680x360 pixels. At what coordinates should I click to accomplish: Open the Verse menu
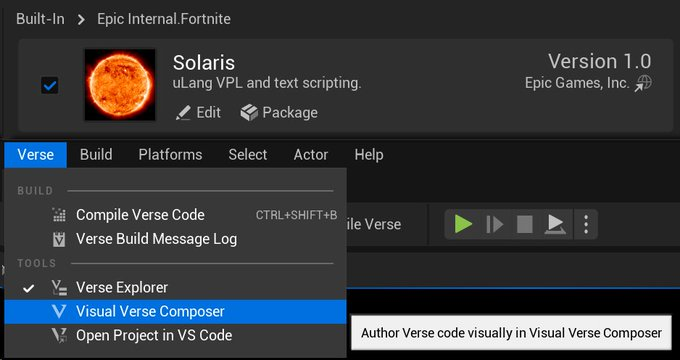click(36, 155)
